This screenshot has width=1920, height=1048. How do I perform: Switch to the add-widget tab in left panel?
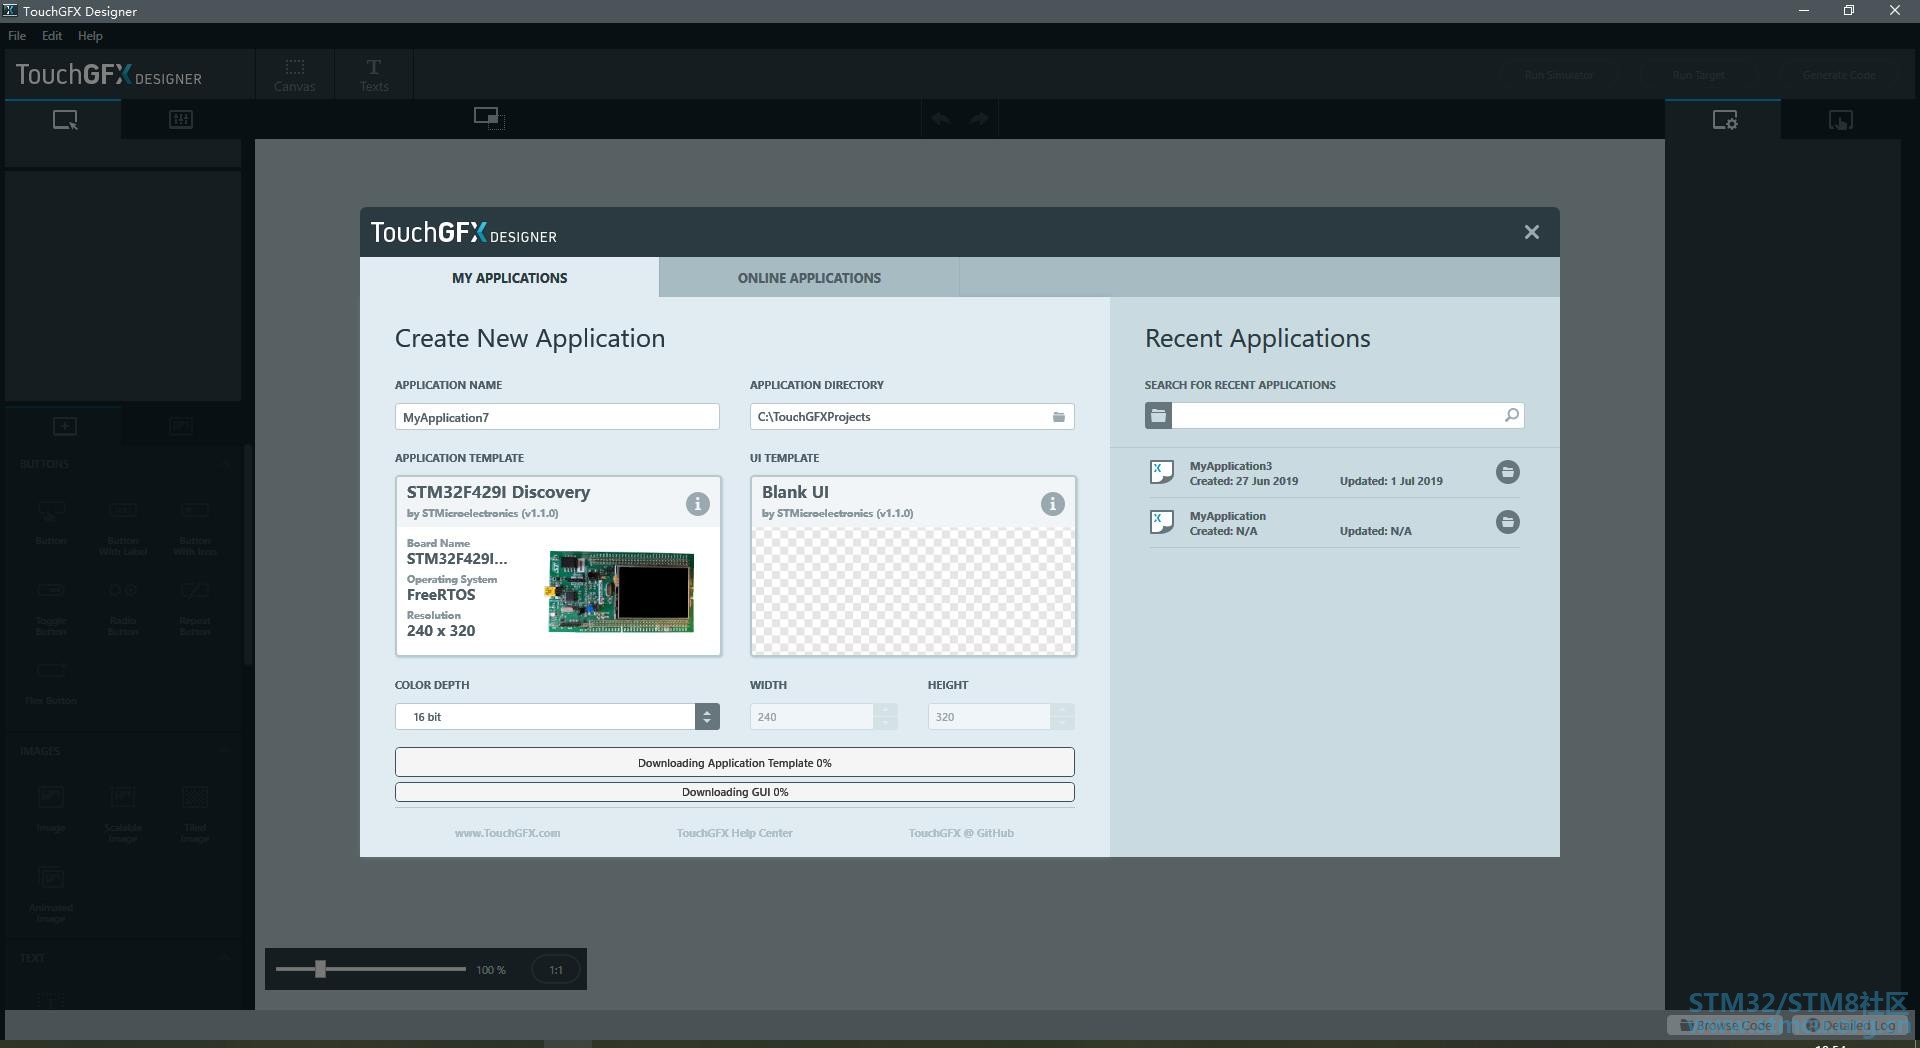(x=64, y=427)
